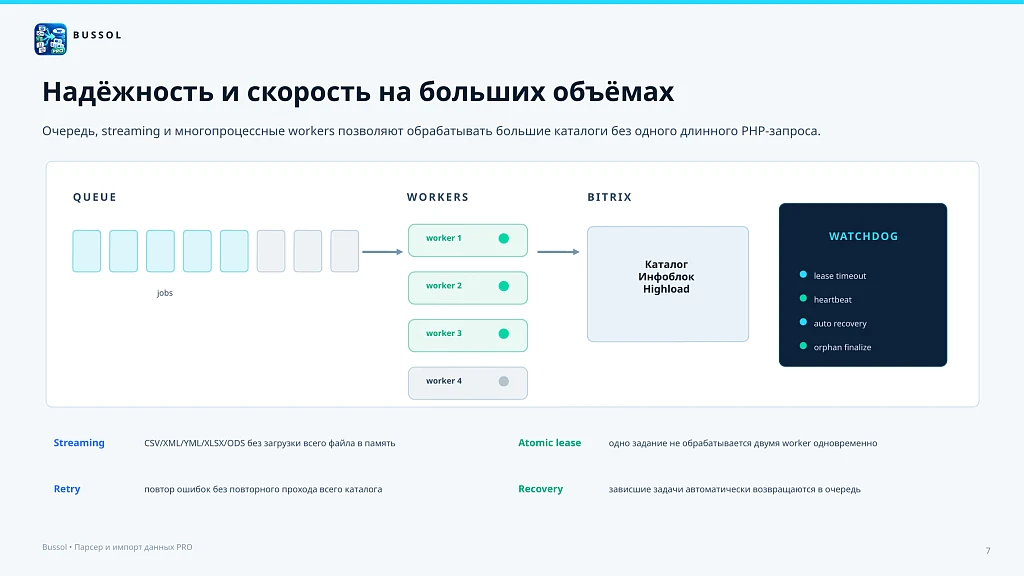This screenshot has width=1024, height=576.
Task: Click the одно задание не обрабатывается text
Action: point(743,443)
